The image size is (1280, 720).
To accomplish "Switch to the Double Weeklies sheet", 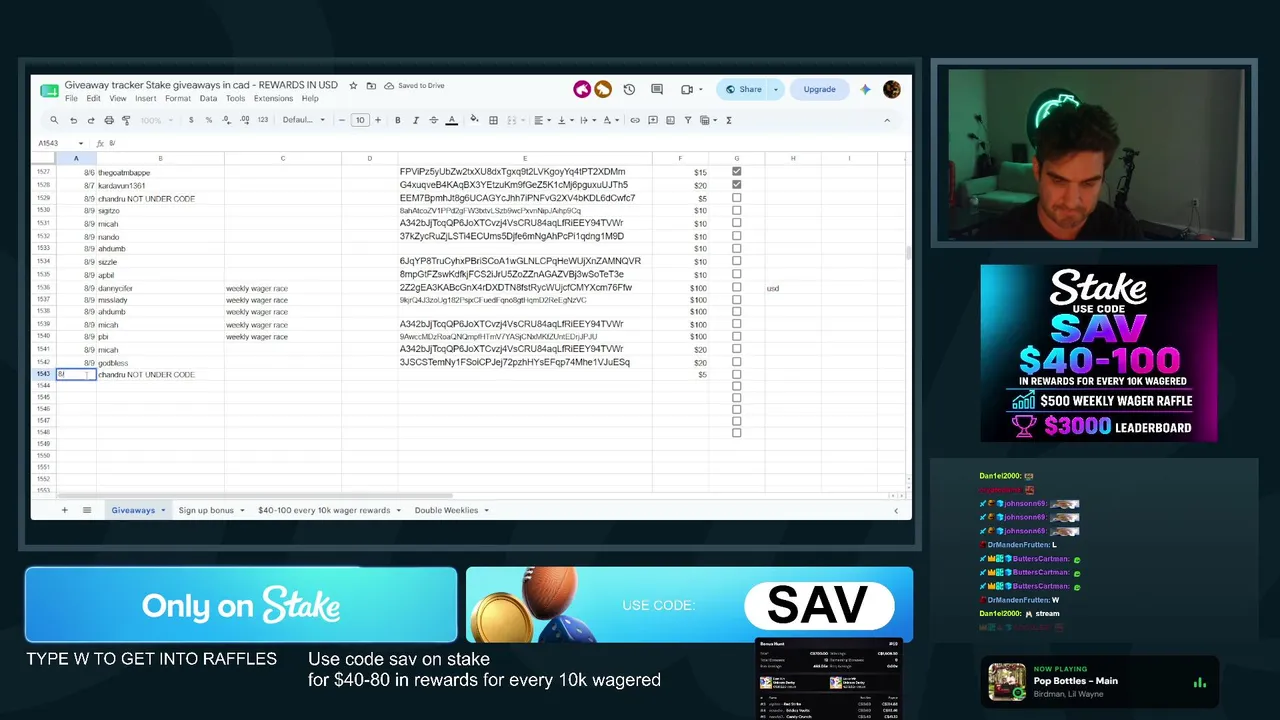I will click(x=446, y=510).
